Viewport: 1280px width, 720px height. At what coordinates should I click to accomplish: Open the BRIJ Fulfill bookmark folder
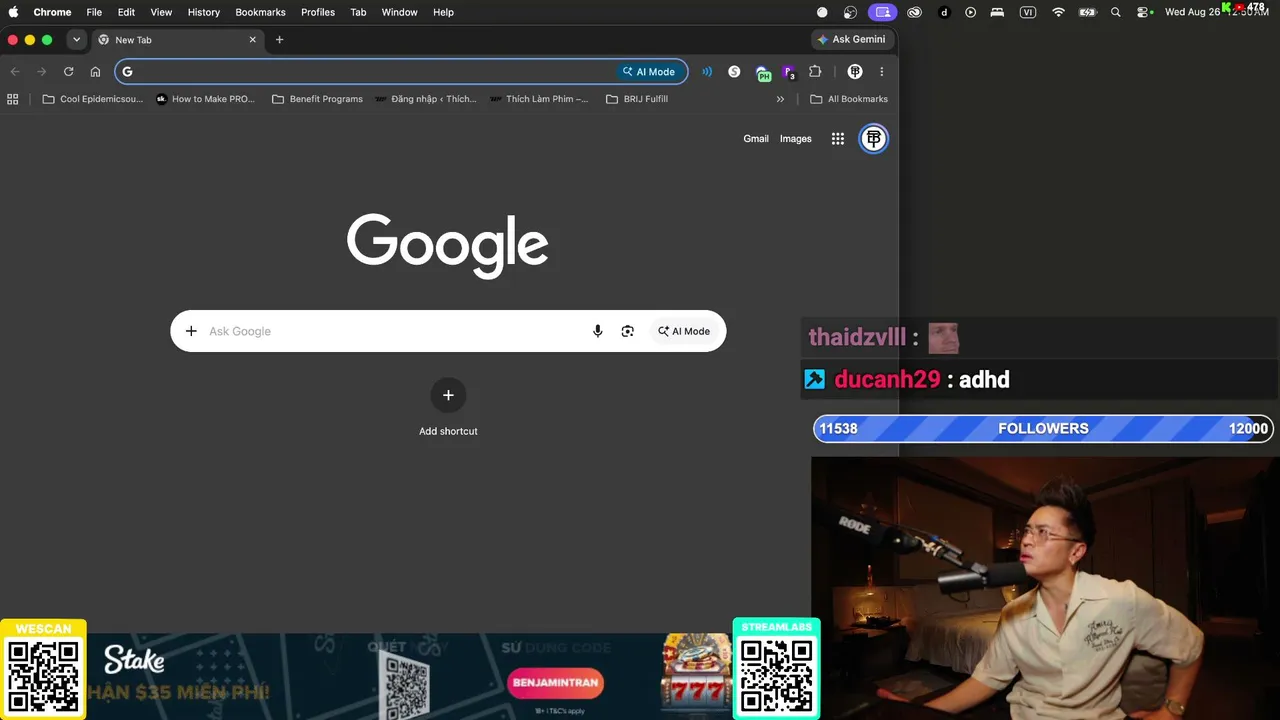pyautogui.click(x=637, y=99)
